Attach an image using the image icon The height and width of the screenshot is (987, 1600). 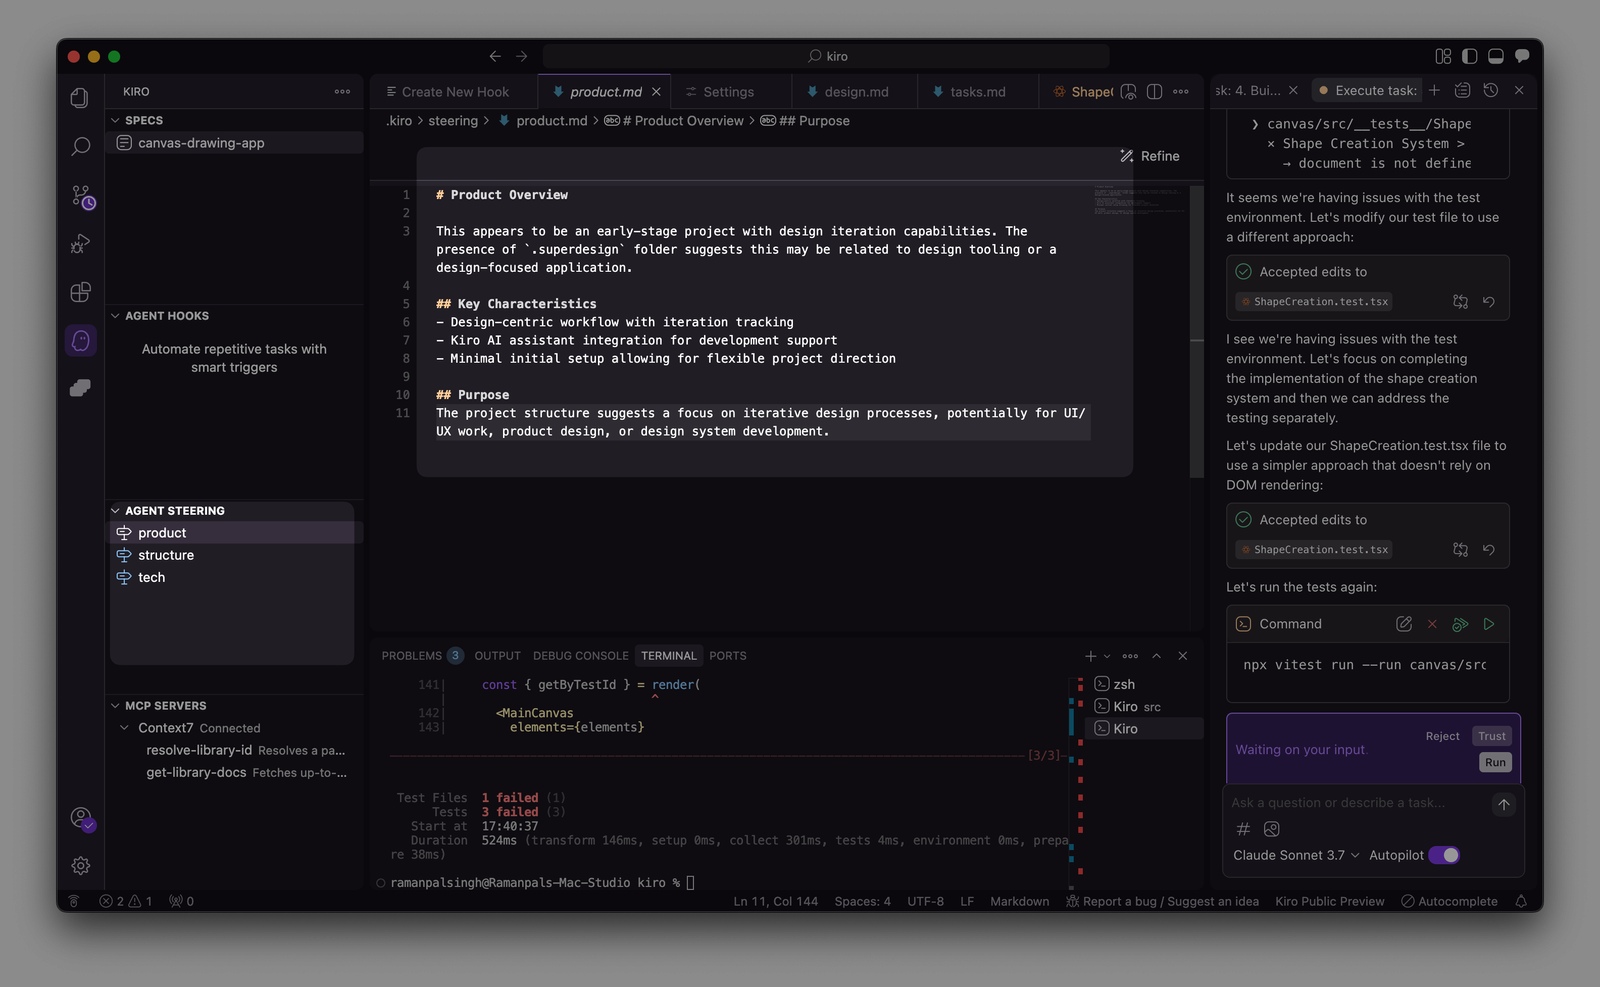click(x=1271, y=829)
